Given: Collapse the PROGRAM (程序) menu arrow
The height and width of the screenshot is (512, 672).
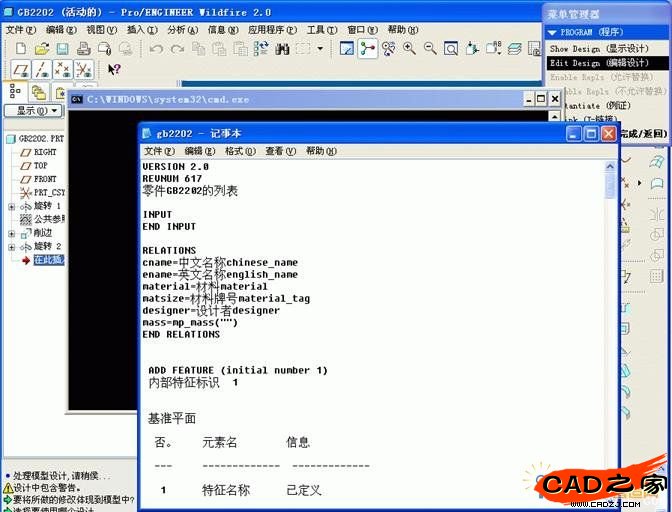Looking at the screenshot, I should (x=552, y=33).
